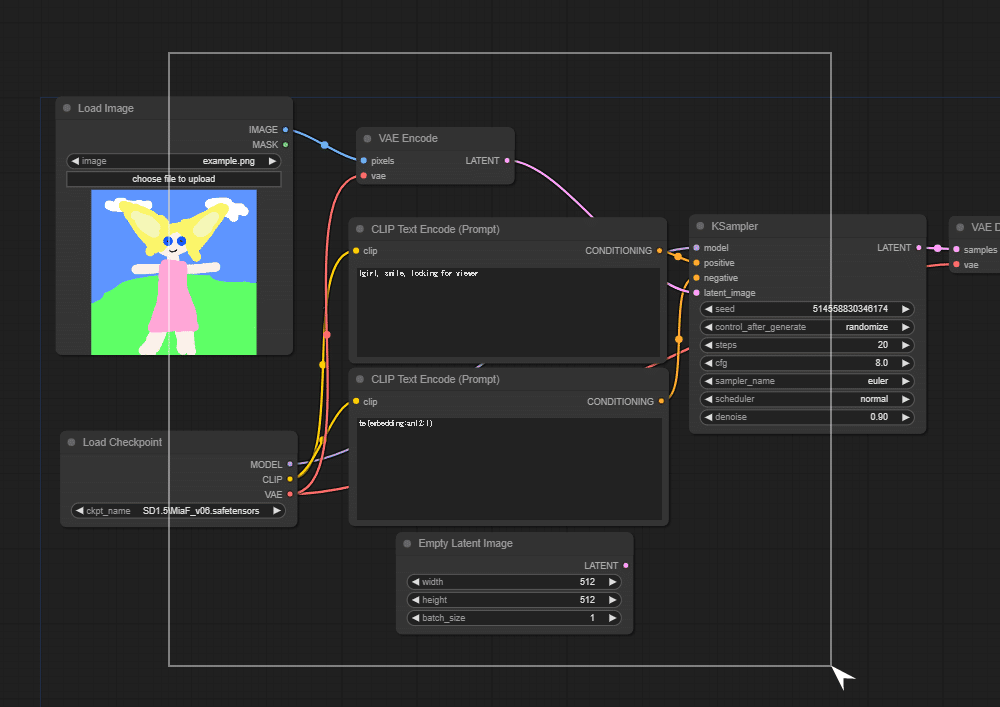Decrease denoise with its left arrow
The height and width of the screenshot is (707, 1000).
[x=709, y=417]
